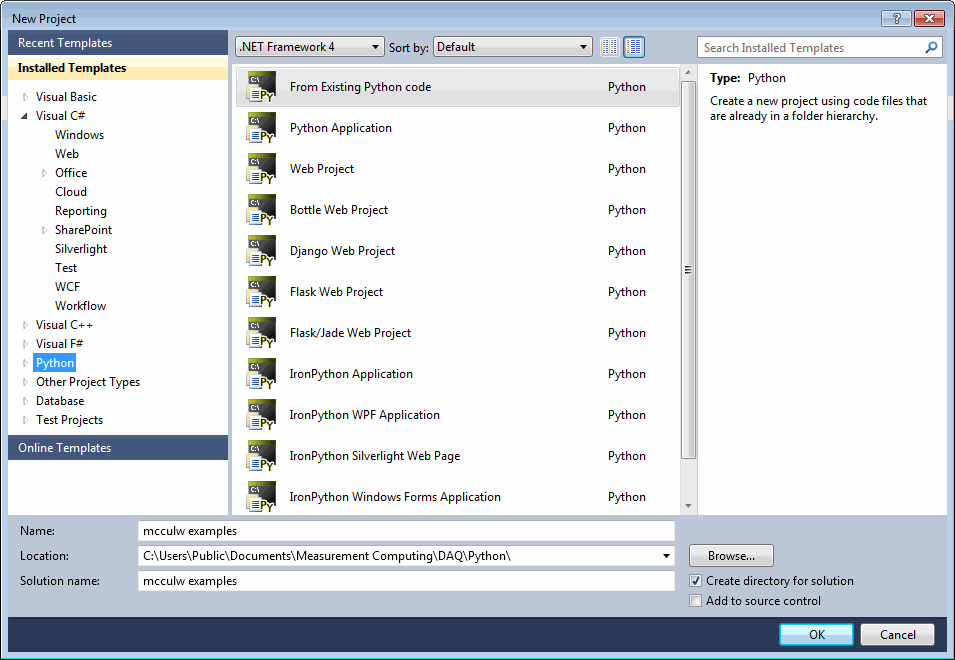Screen dimensions: 955x660
Task: Click OK to create the project
Action: [x=816, y=634]
